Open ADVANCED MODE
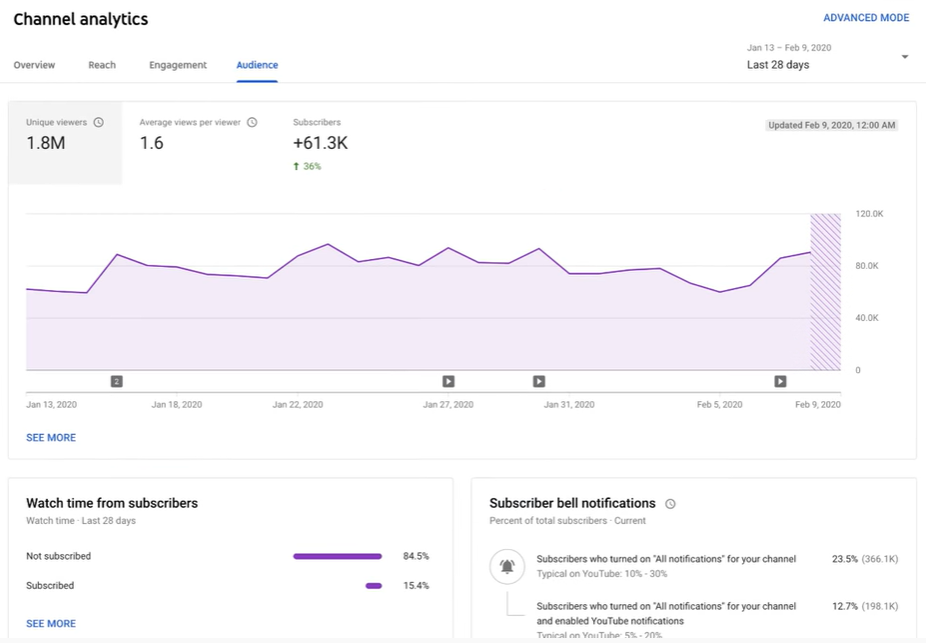 coord(866,17)
